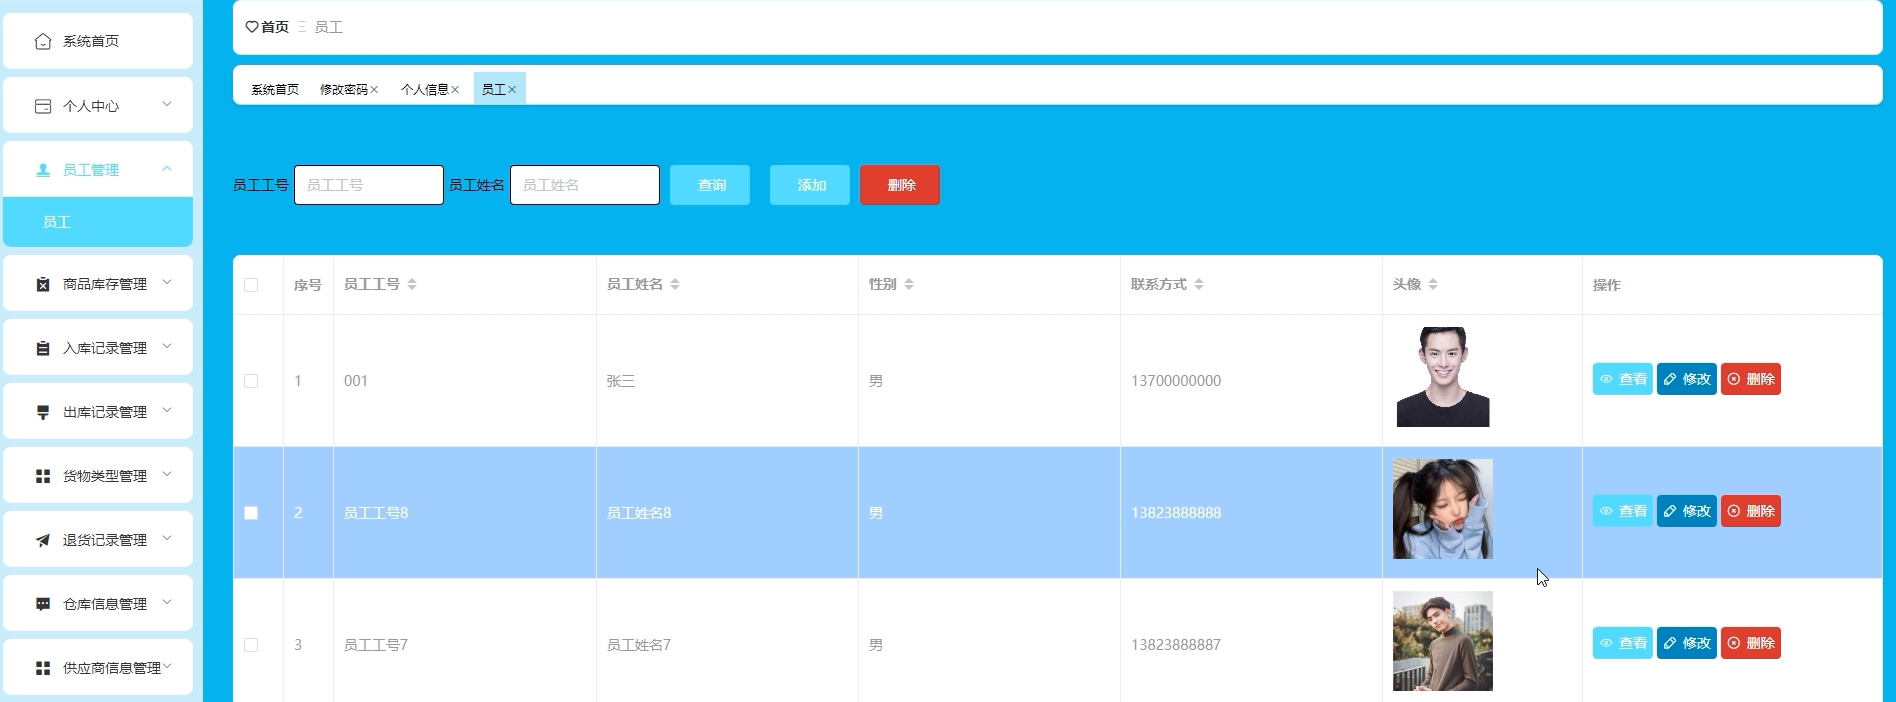This screenshot has width=1896, height=702.
Task: Click the house icon beside 系统首页
Action: pos(43,41)
